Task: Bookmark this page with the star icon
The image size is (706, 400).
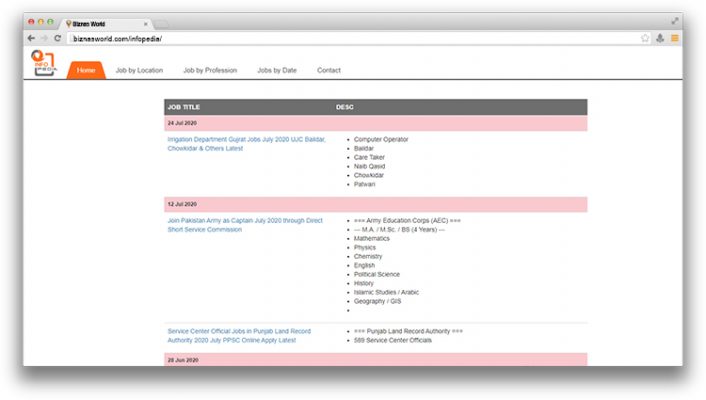Action: click(646, 38)
